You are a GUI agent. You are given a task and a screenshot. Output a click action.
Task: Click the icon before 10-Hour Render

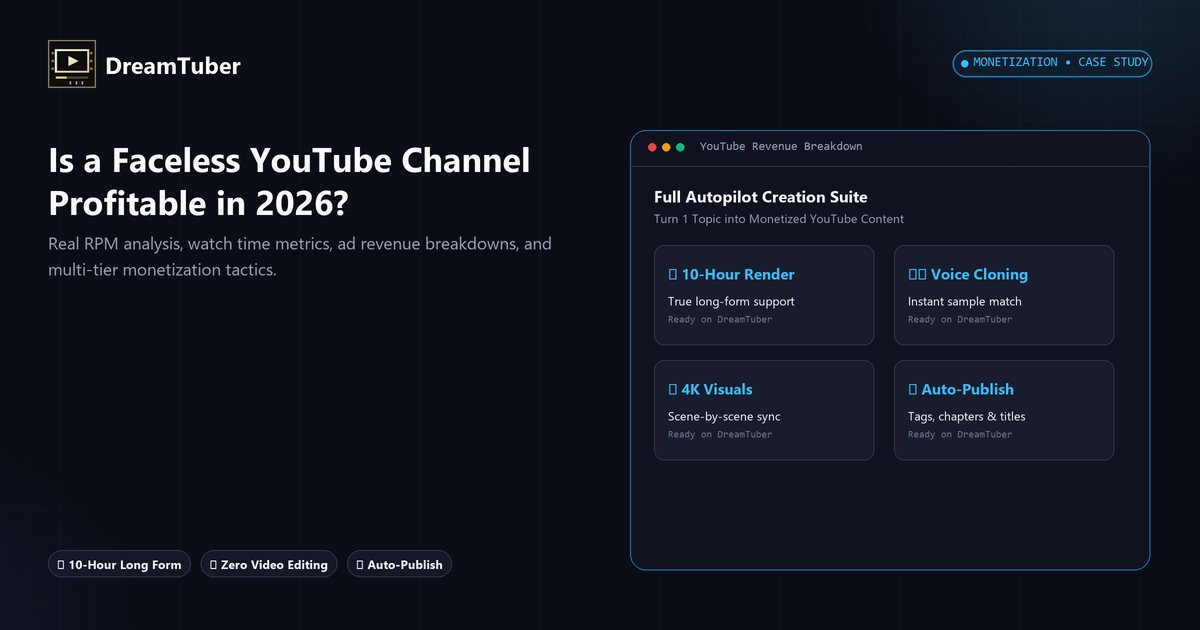(x=673, y=274)
